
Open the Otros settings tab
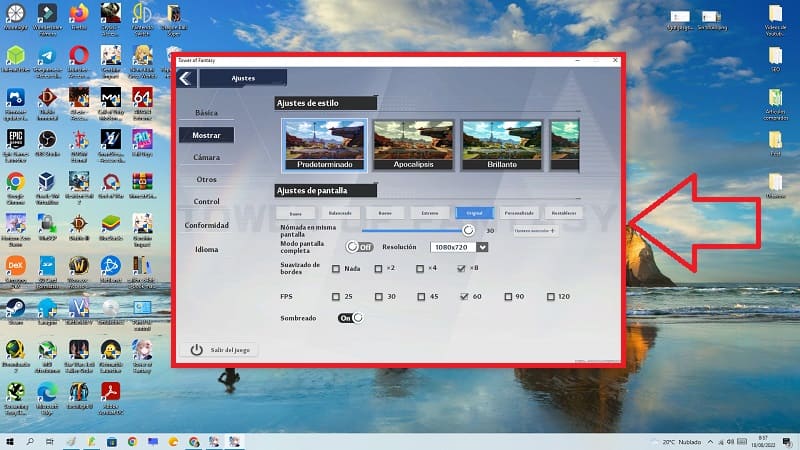(206, 180)
